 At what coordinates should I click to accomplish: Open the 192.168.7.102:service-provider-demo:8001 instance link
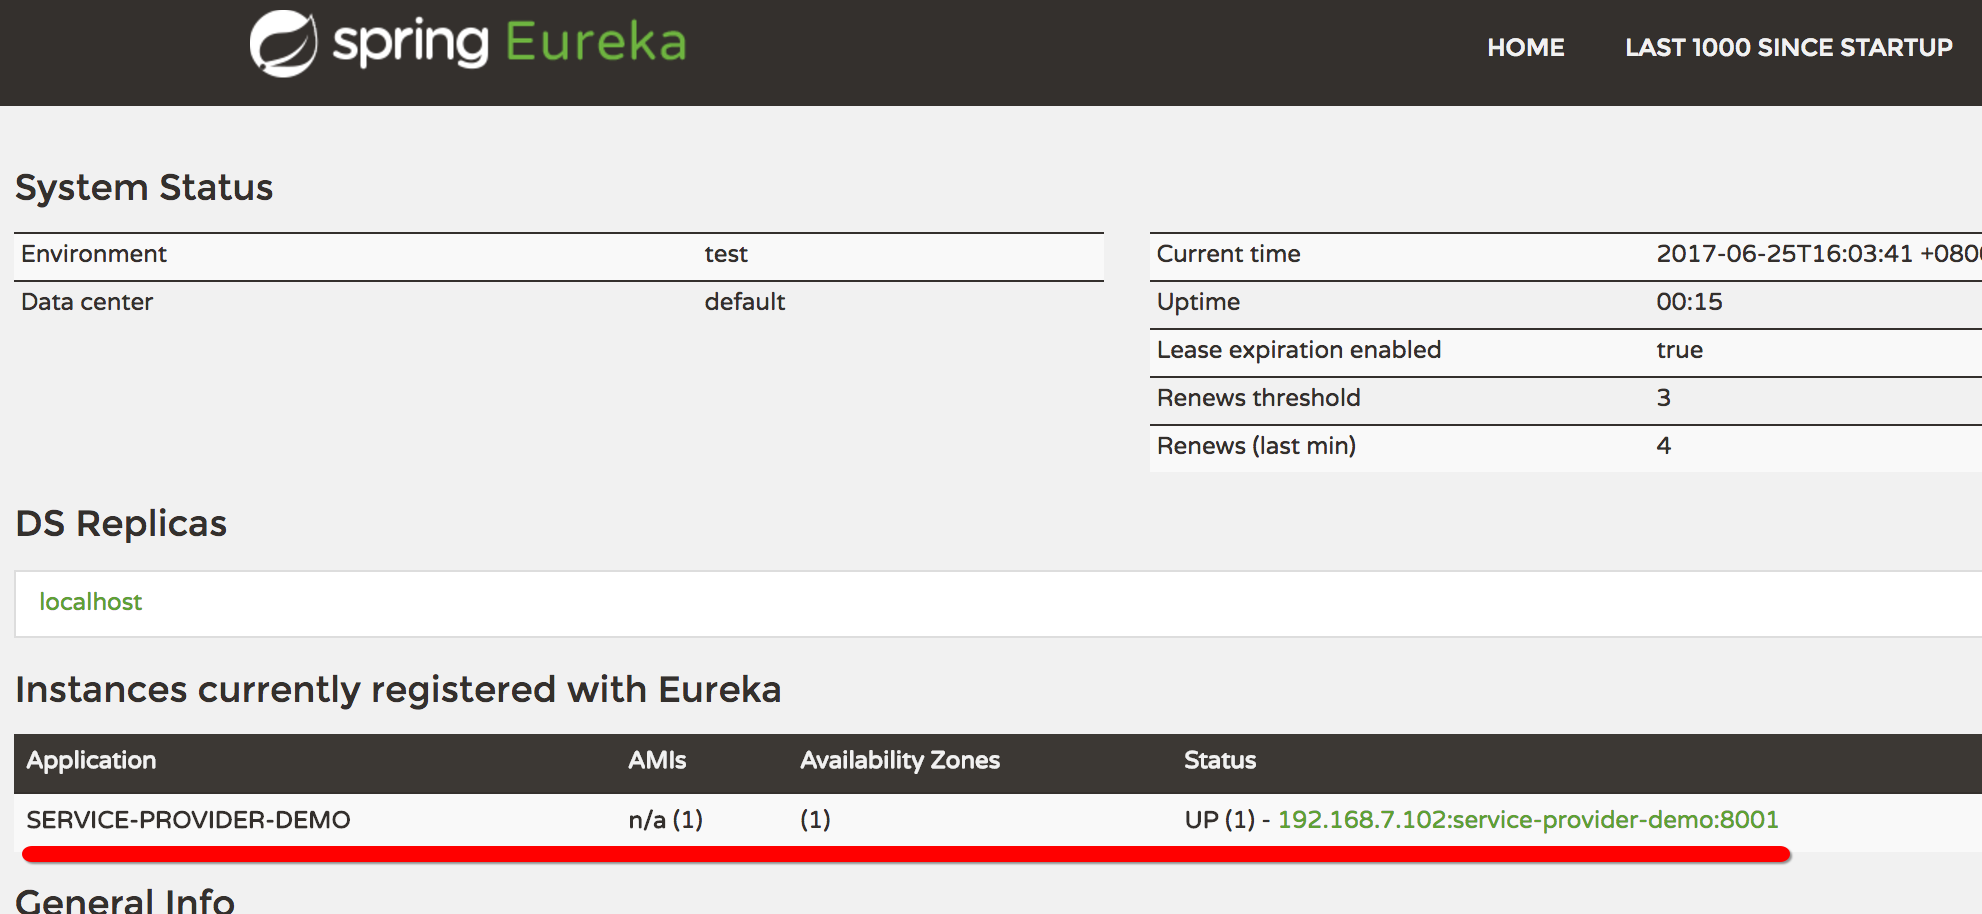coord(1528,820)
